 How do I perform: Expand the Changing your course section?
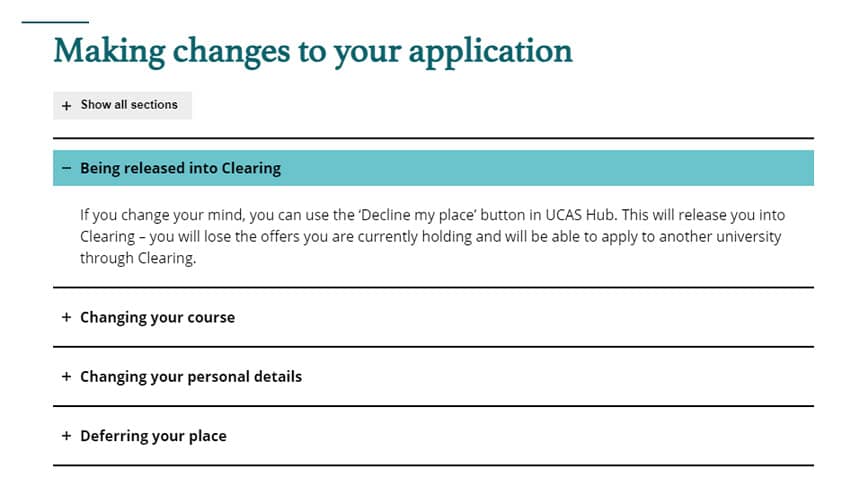tap(433, 317)
